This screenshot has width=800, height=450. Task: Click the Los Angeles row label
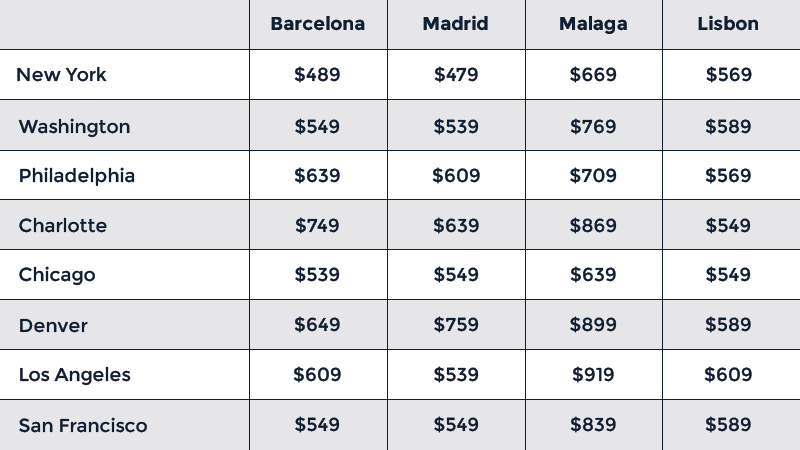75,375
